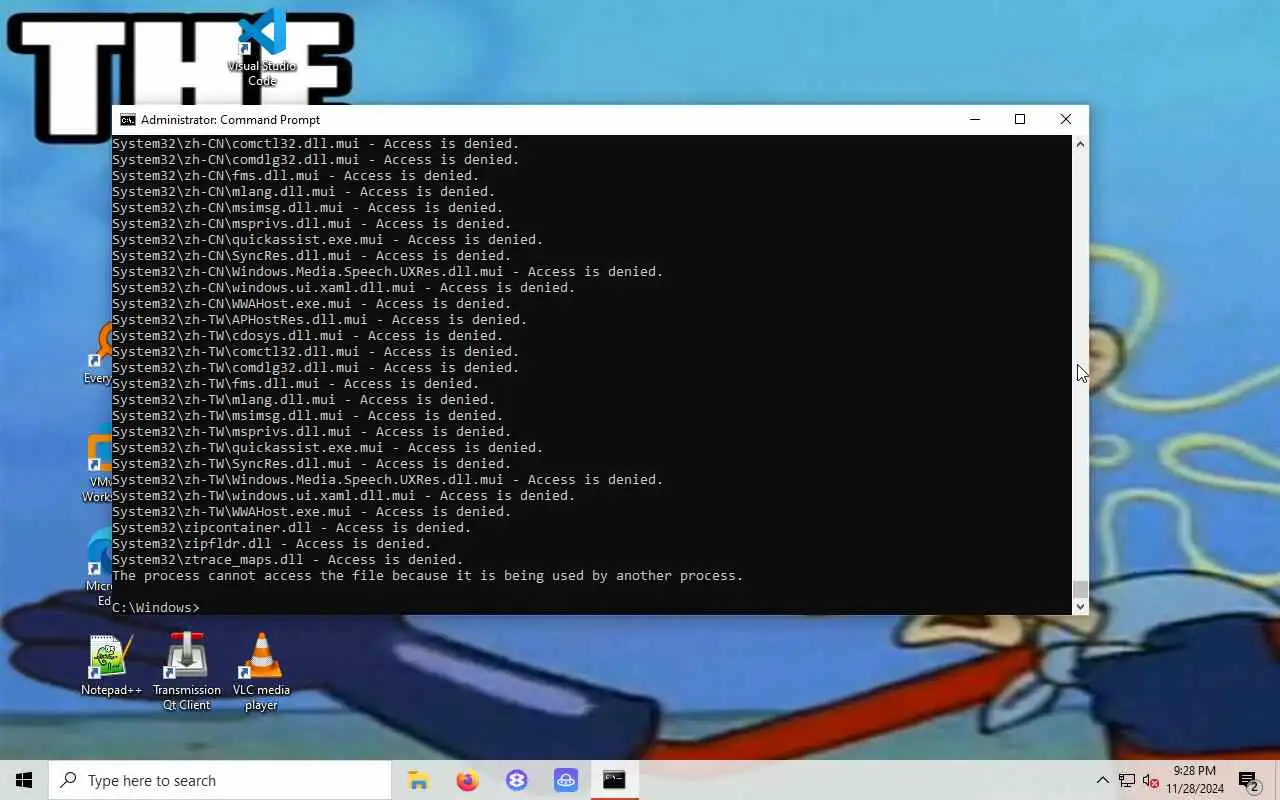The width and height of the screenshot is (1280, 800).
Task: Click the zh-TW\APHostRes.dll.mui line
Action: [x=320, y=320]
